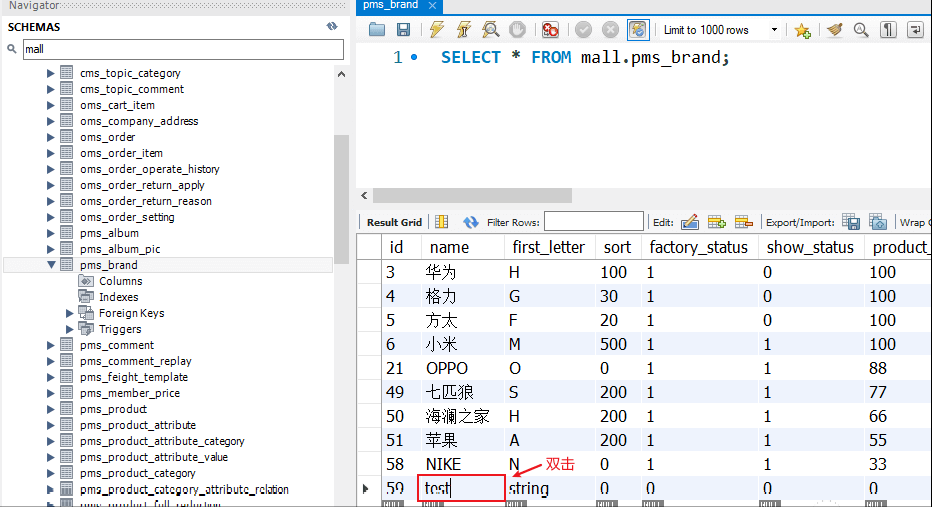Click the form editor grid icon beside Result Grid

(x=442, y=222)
